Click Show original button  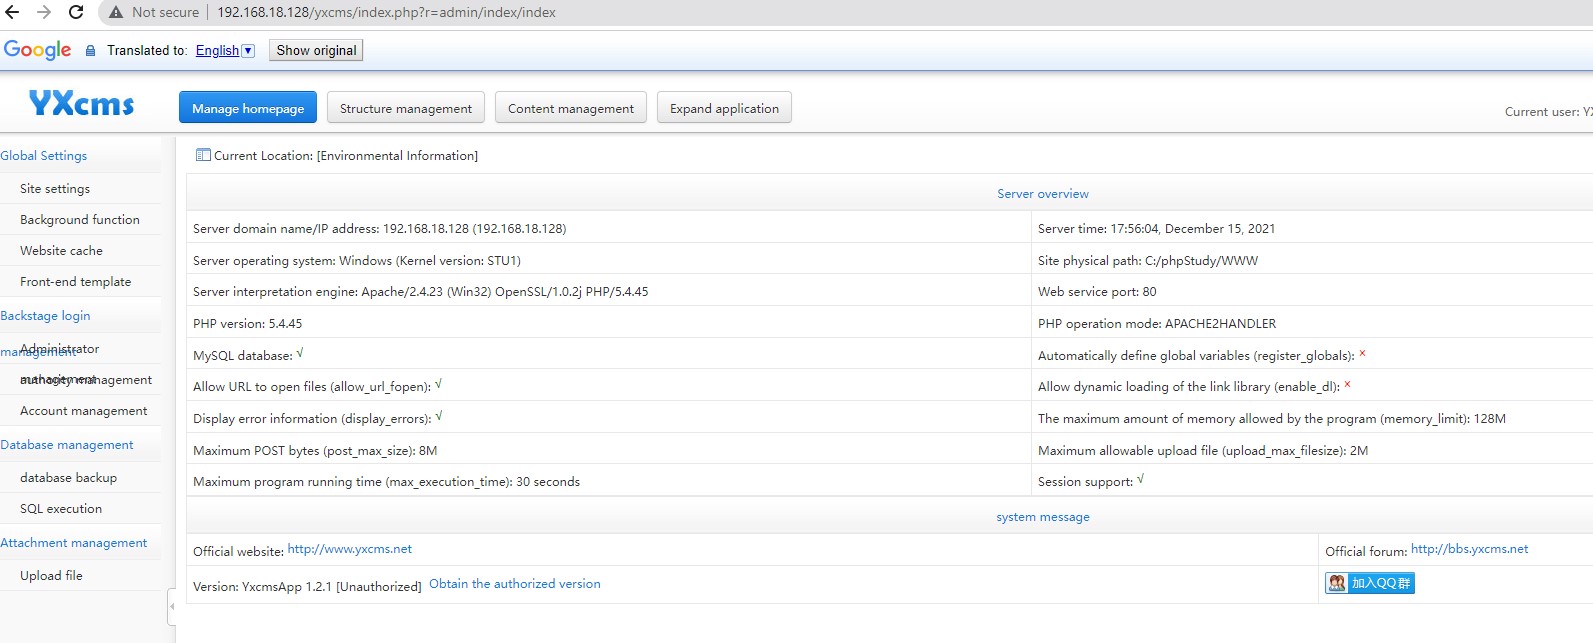coord(316,50)
